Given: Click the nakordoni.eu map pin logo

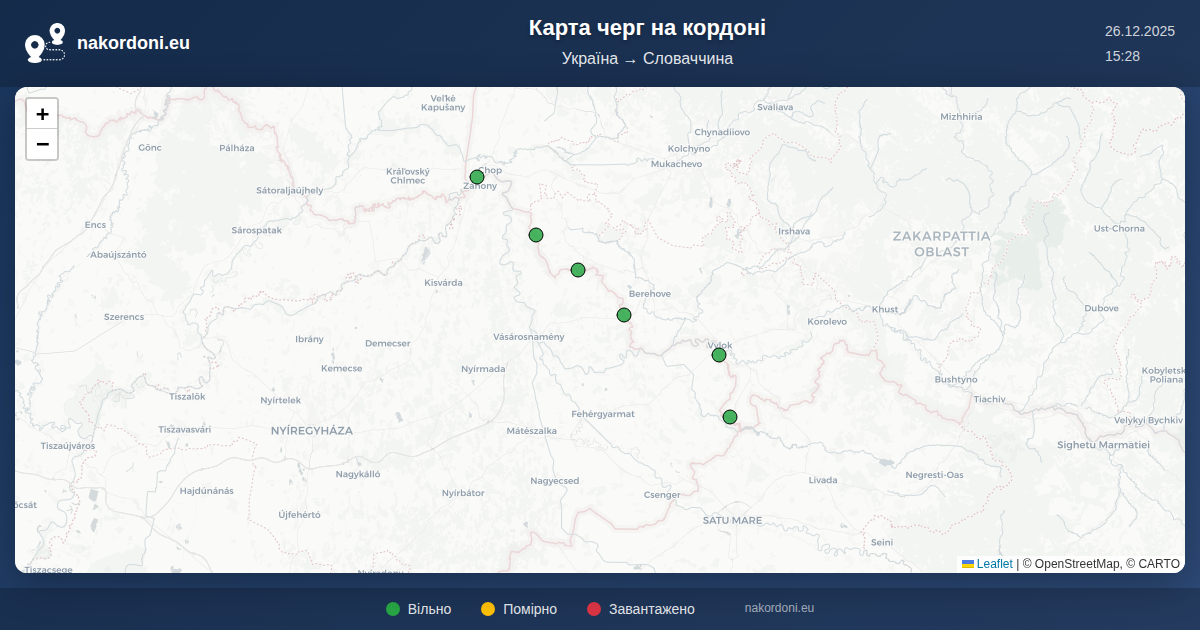Looking at the screenshot, I should [45, 43].
